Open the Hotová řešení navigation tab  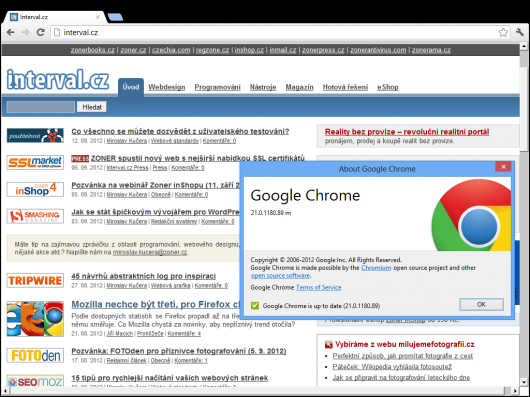pyautogui.click(x=345, y=87)
